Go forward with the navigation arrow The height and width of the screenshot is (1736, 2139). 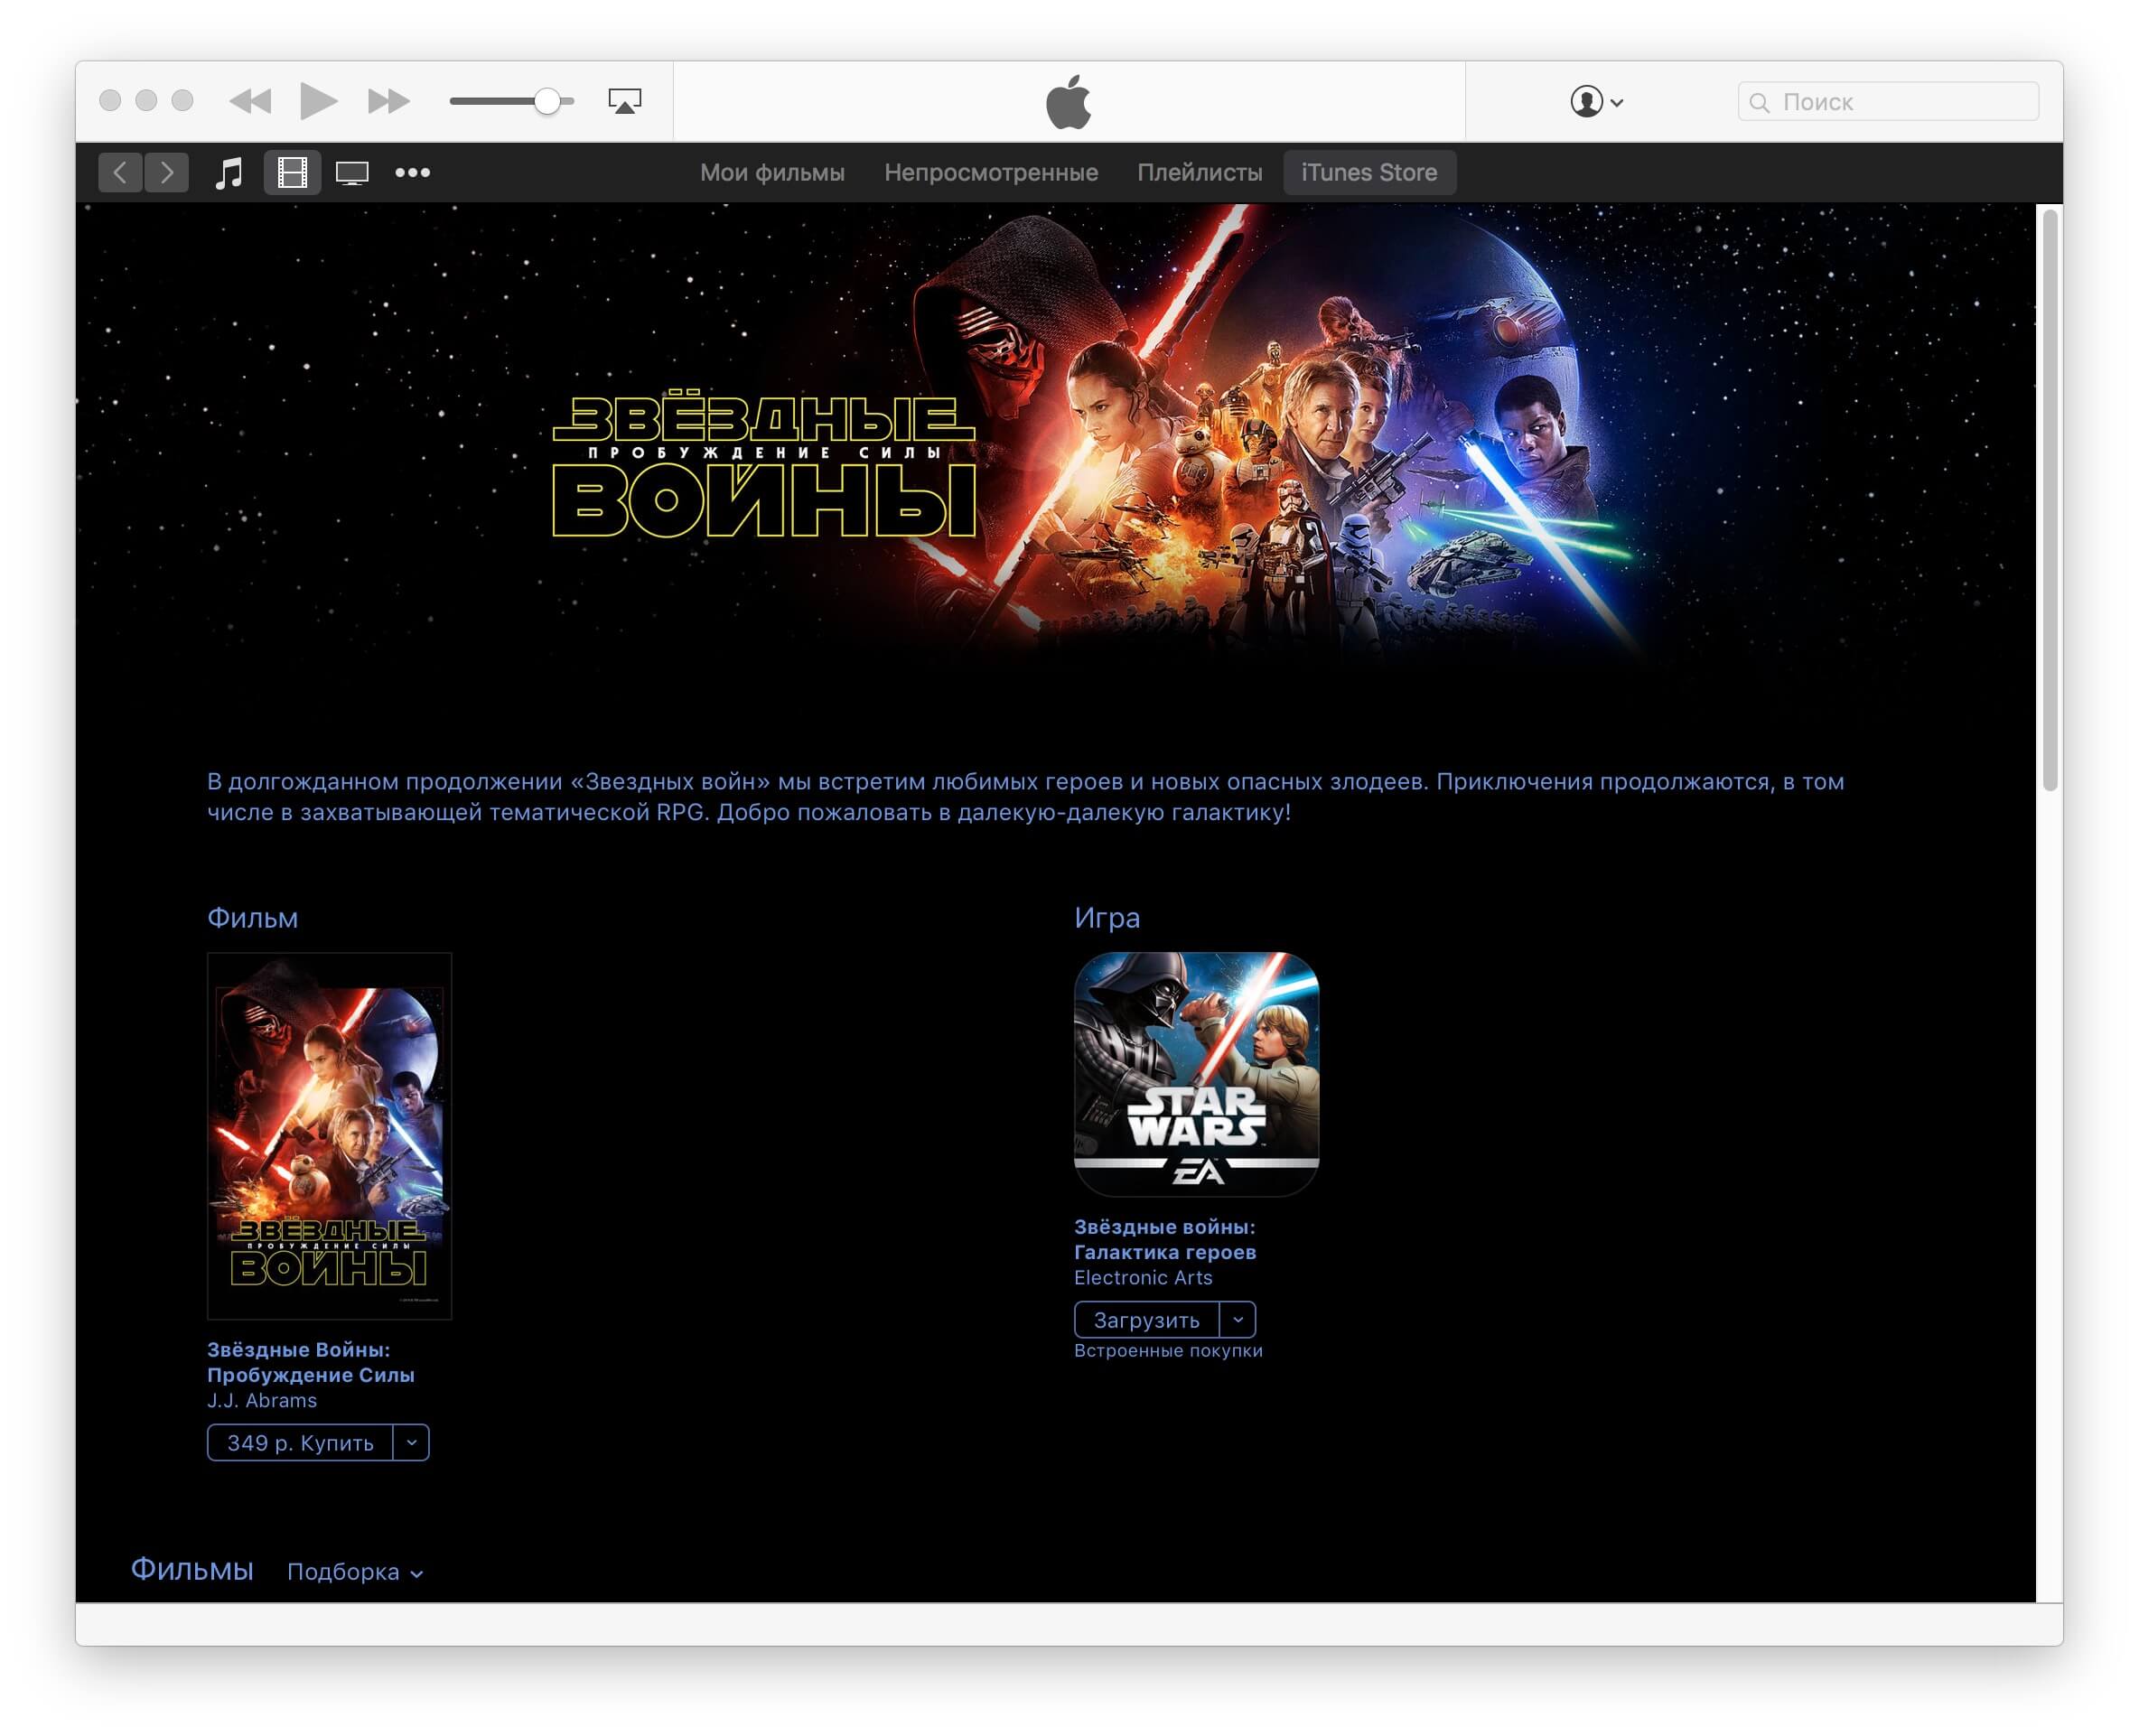166,173
